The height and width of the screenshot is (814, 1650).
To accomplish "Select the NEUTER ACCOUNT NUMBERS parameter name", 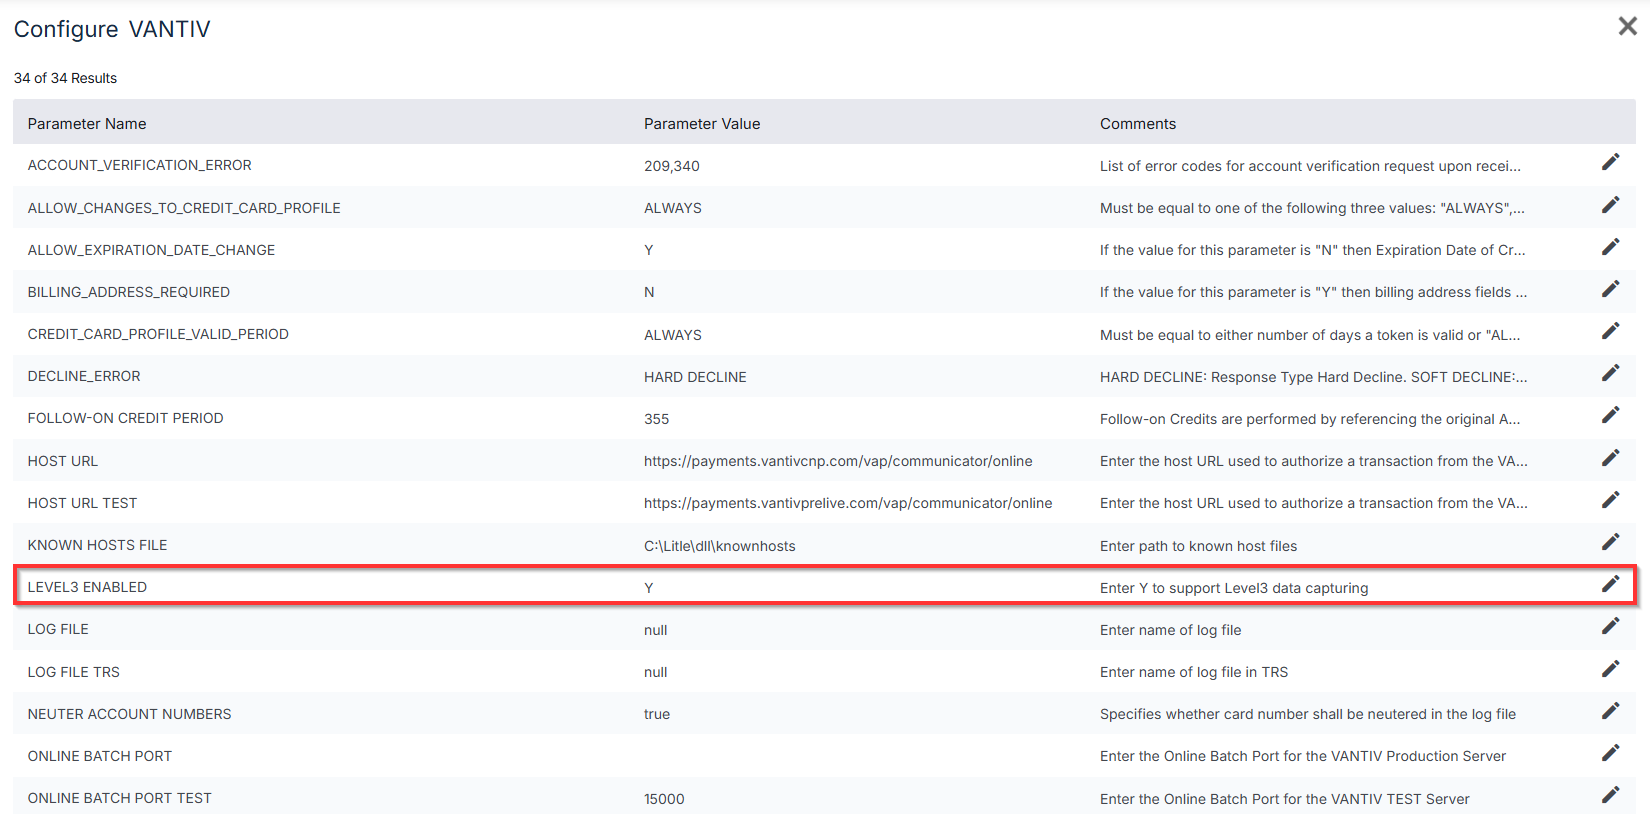I will click(129, 714).
